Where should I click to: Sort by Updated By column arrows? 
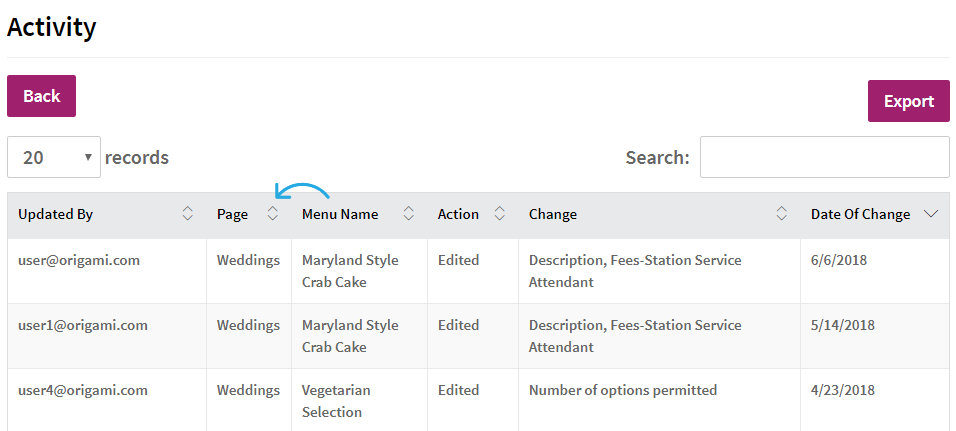188,213
